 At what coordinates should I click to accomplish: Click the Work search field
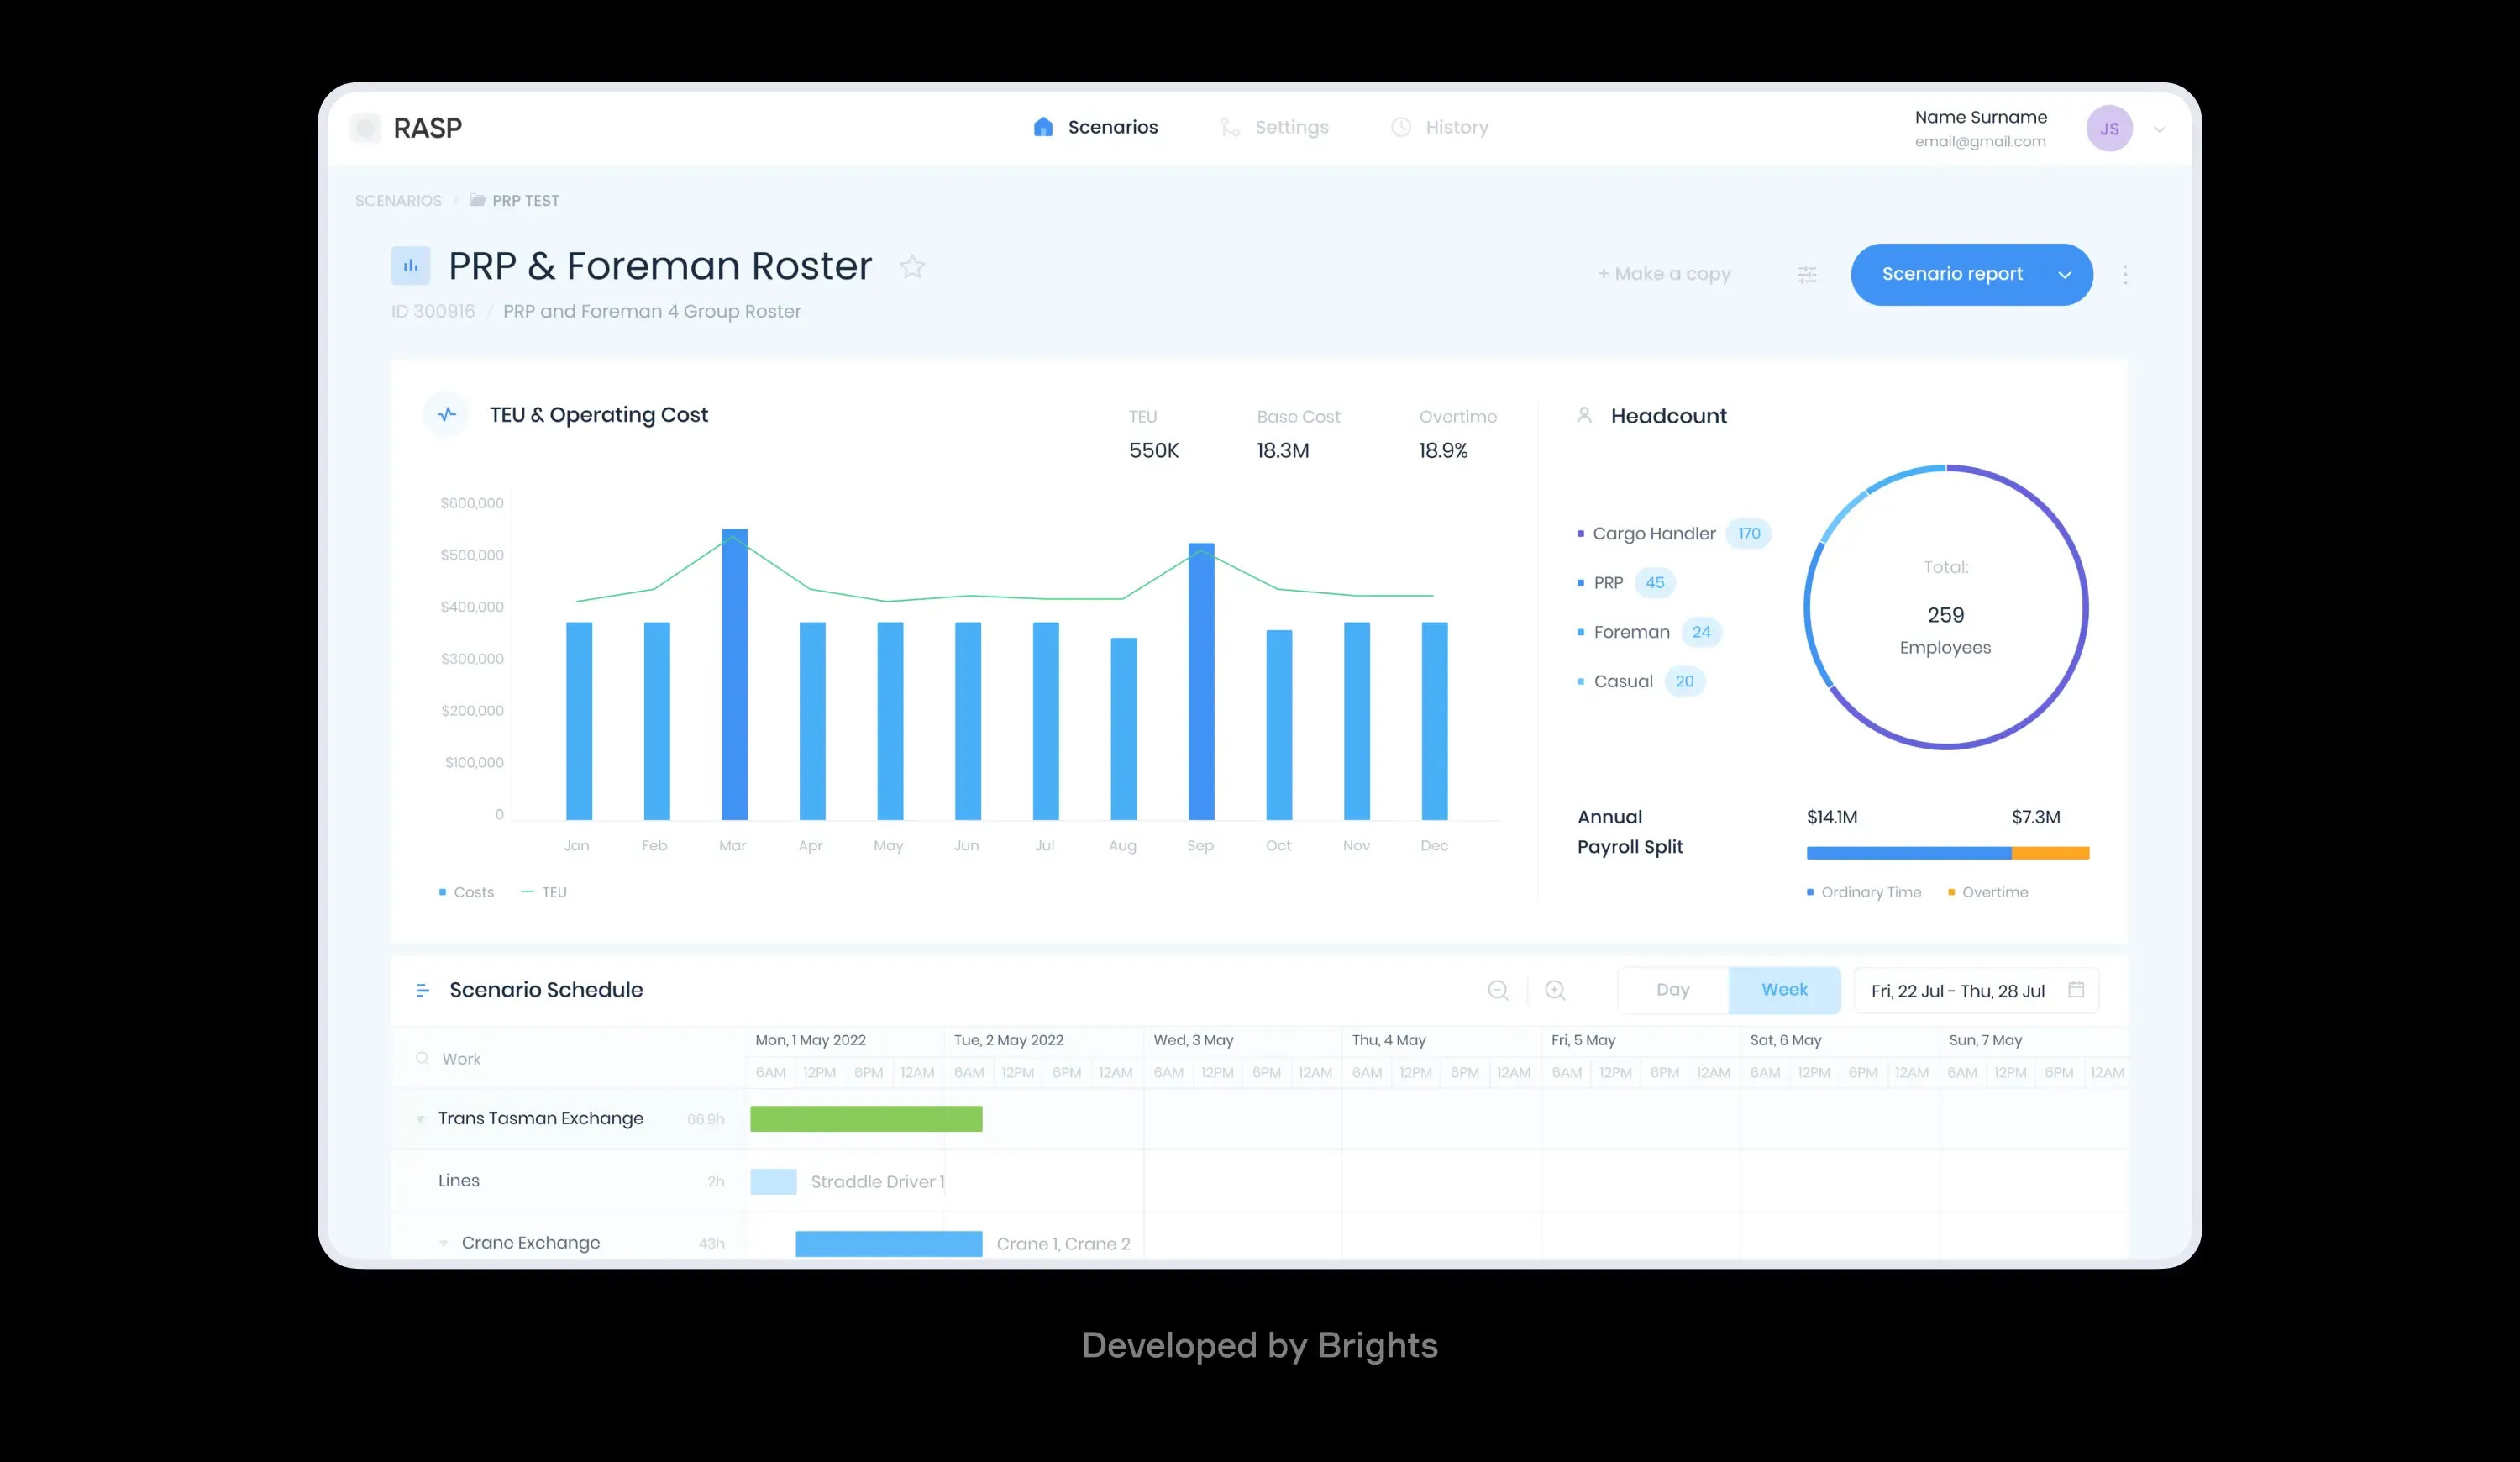point(568,1058)
